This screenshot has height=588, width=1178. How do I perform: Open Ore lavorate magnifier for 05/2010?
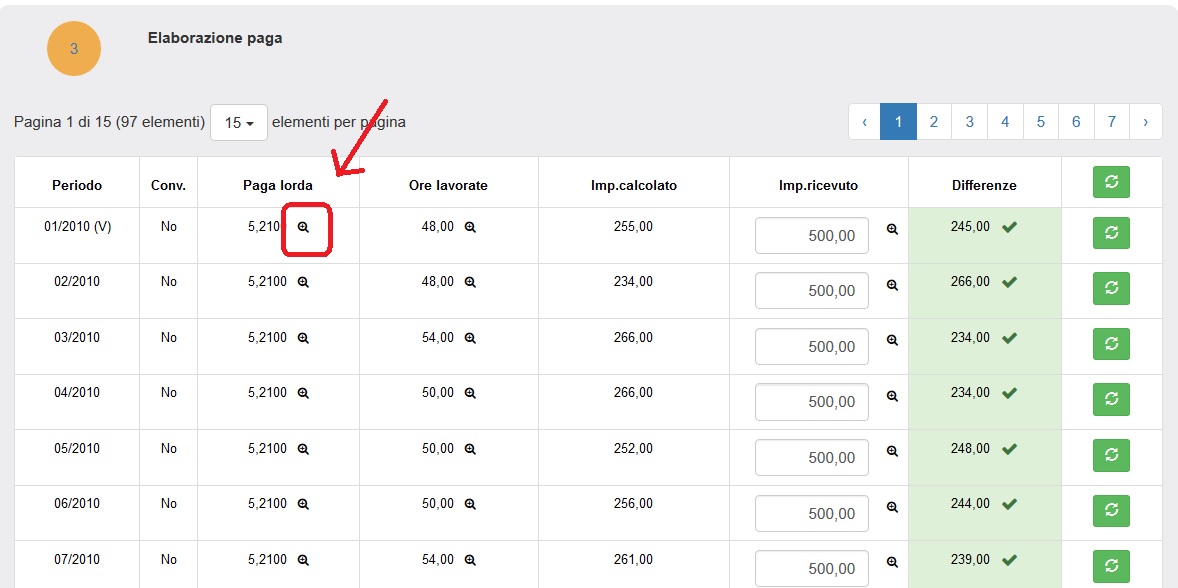pos(470,449)
